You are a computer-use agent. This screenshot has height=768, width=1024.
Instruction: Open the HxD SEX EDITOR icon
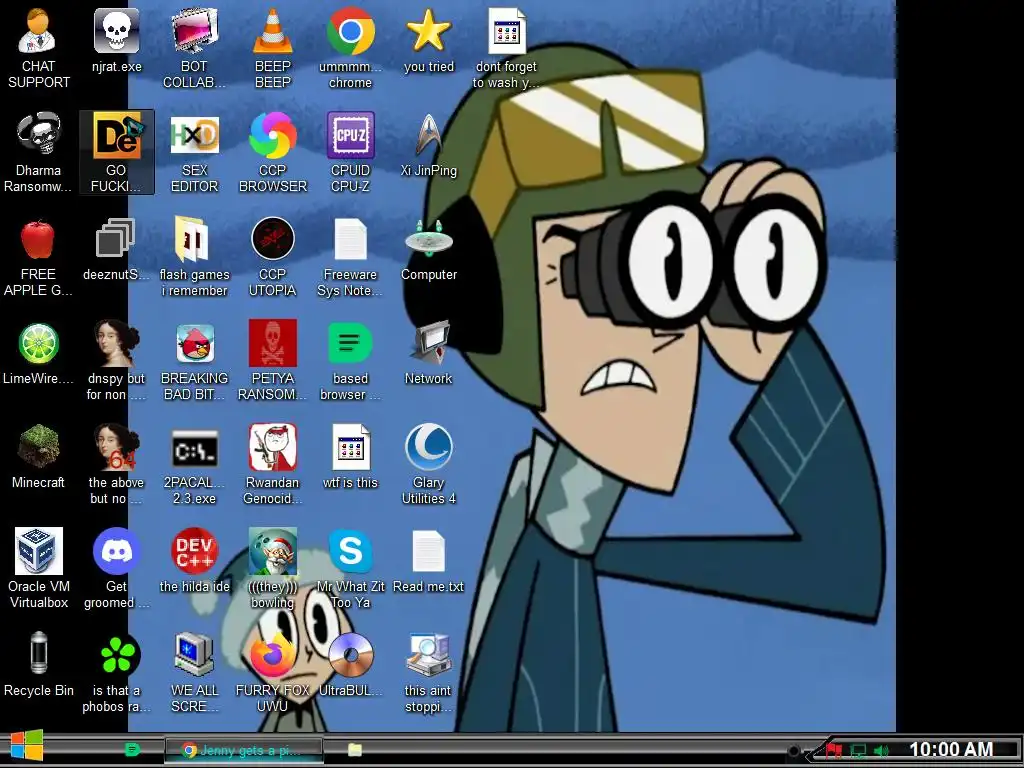pyautogui.click(x=194, y=153)
